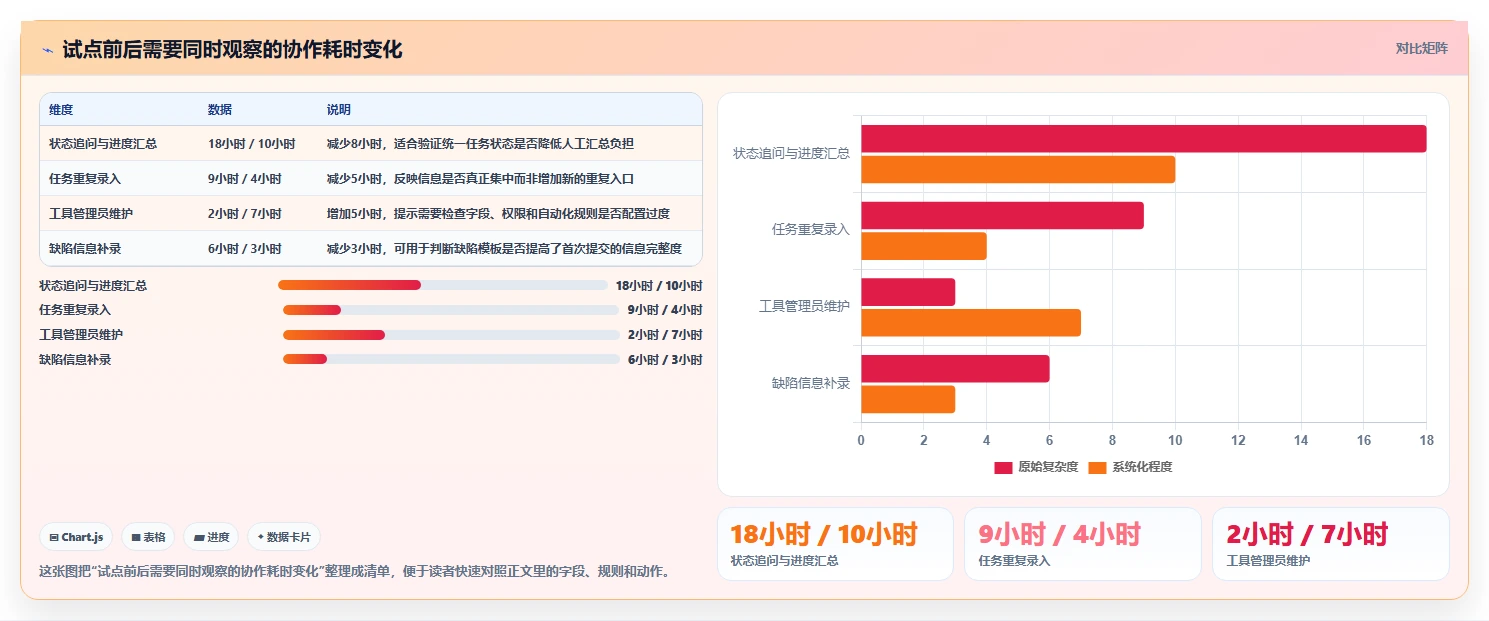The image size is (1489, 621).
Task: Click progress list label 缺陷信息补录
Action: coord(75,360)
